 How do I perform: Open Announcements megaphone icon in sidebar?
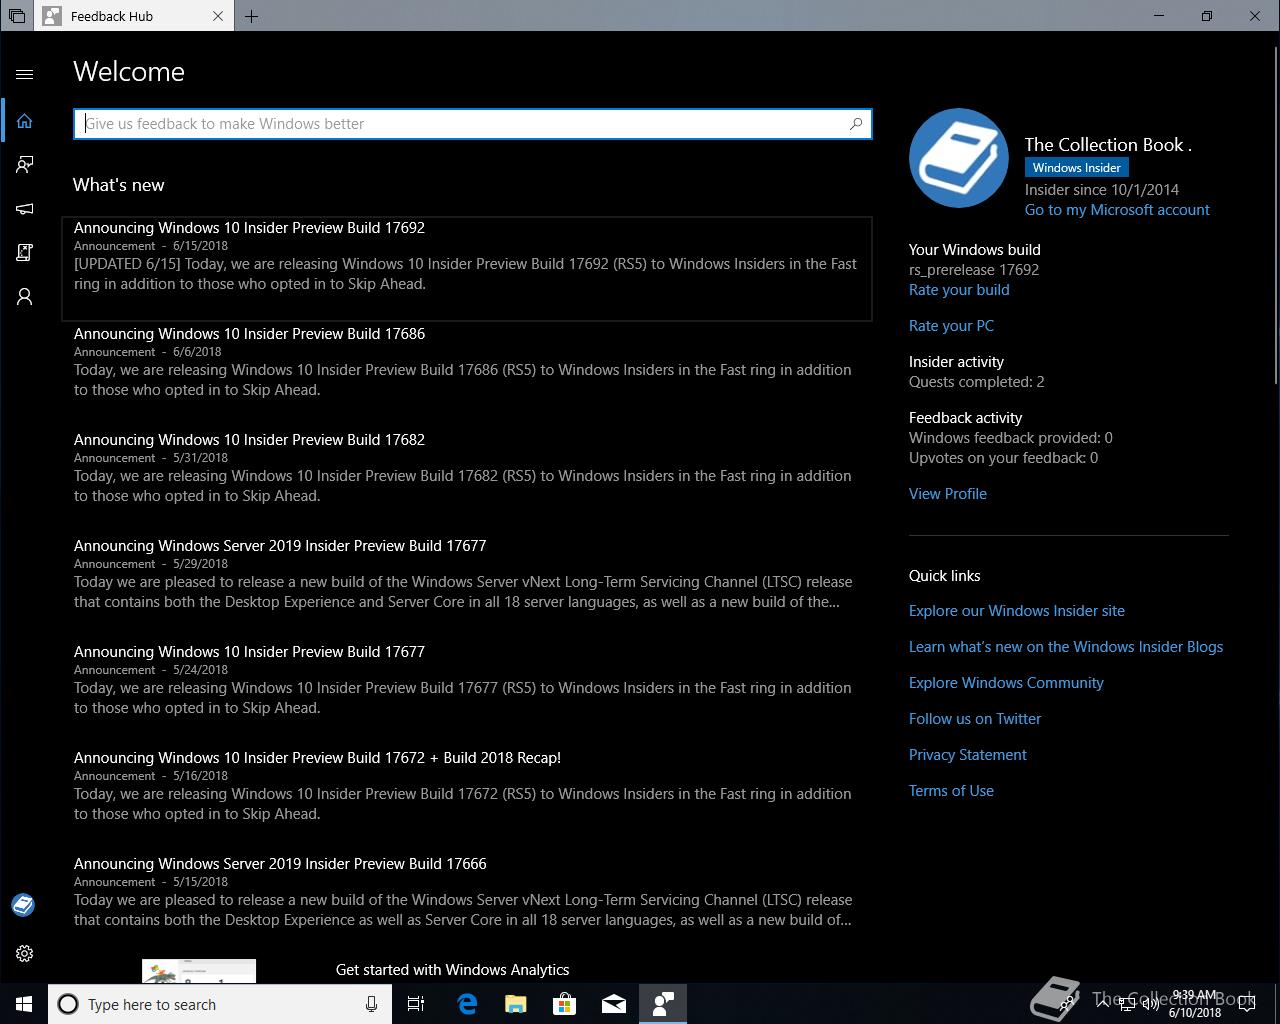pos(25,209)
